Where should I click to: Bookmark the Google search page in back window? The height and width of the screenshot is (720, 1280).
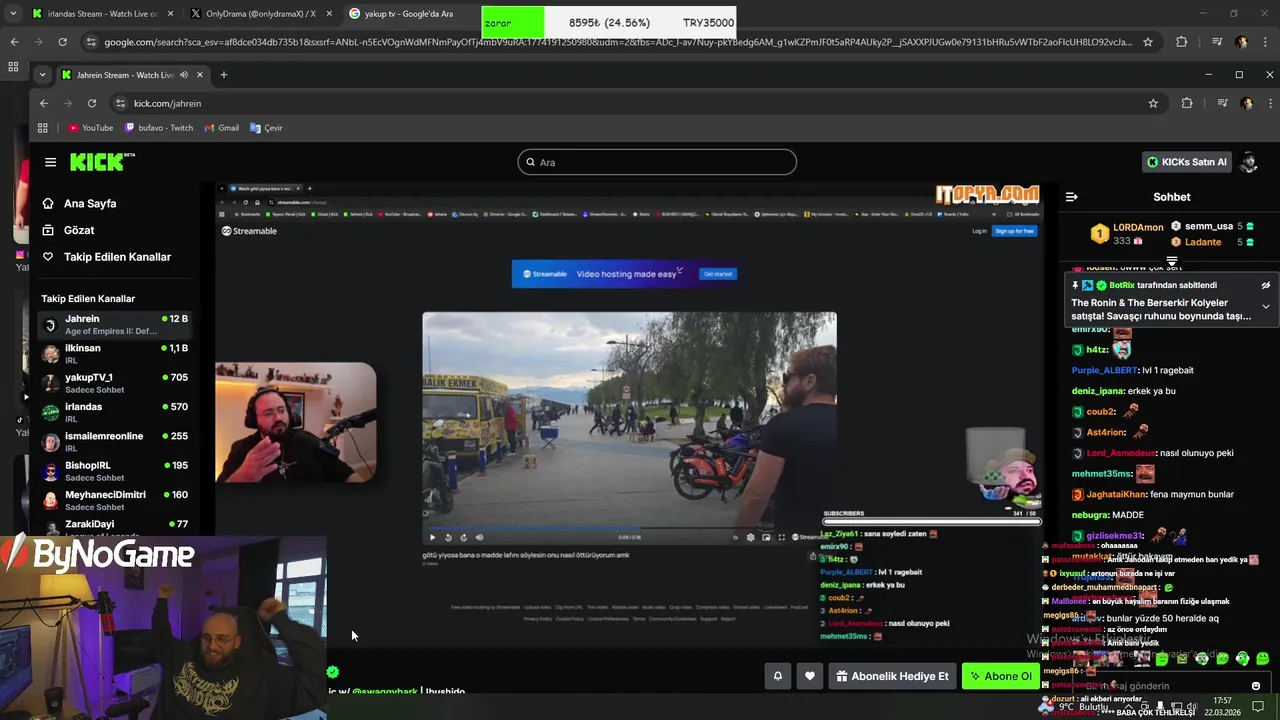pyautogui.click(x=1148, y=42)
